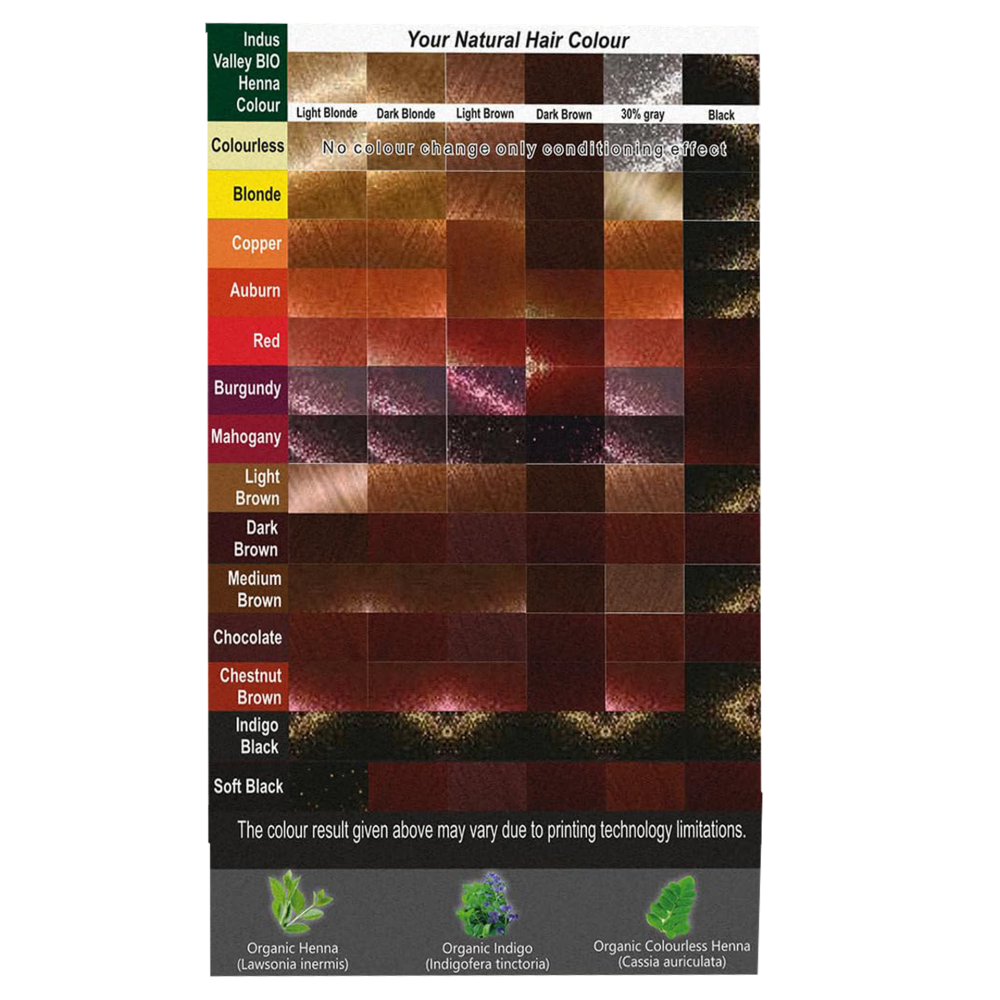Viewport: 1000px width, 1000px height.
Task: Pick the Mahogany henna colour label
Action: point(247,438)
